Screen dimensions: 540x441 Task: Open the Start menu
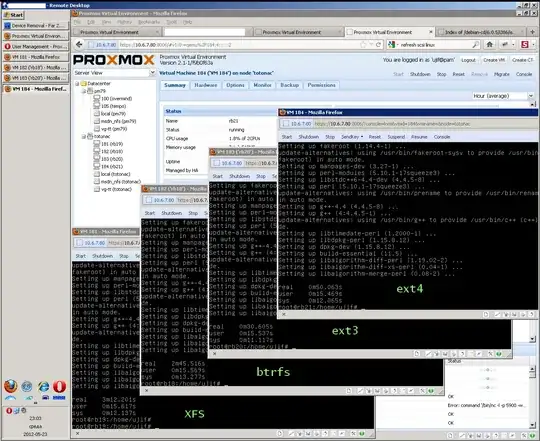[x=14, y=15]
